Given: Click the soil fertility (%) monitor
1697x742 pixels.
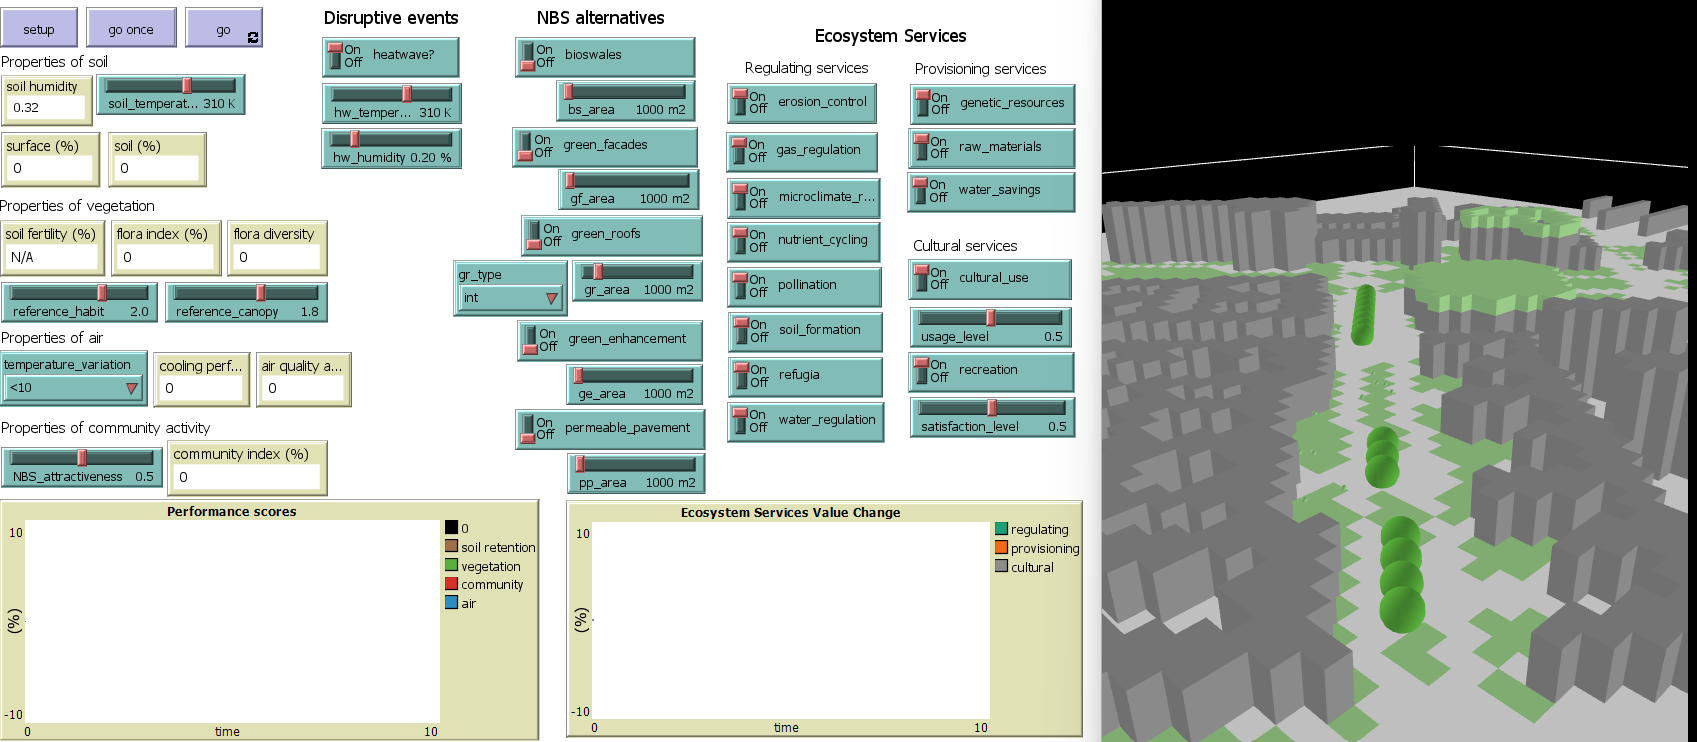Looking at the screenshot, I should 52,248.
